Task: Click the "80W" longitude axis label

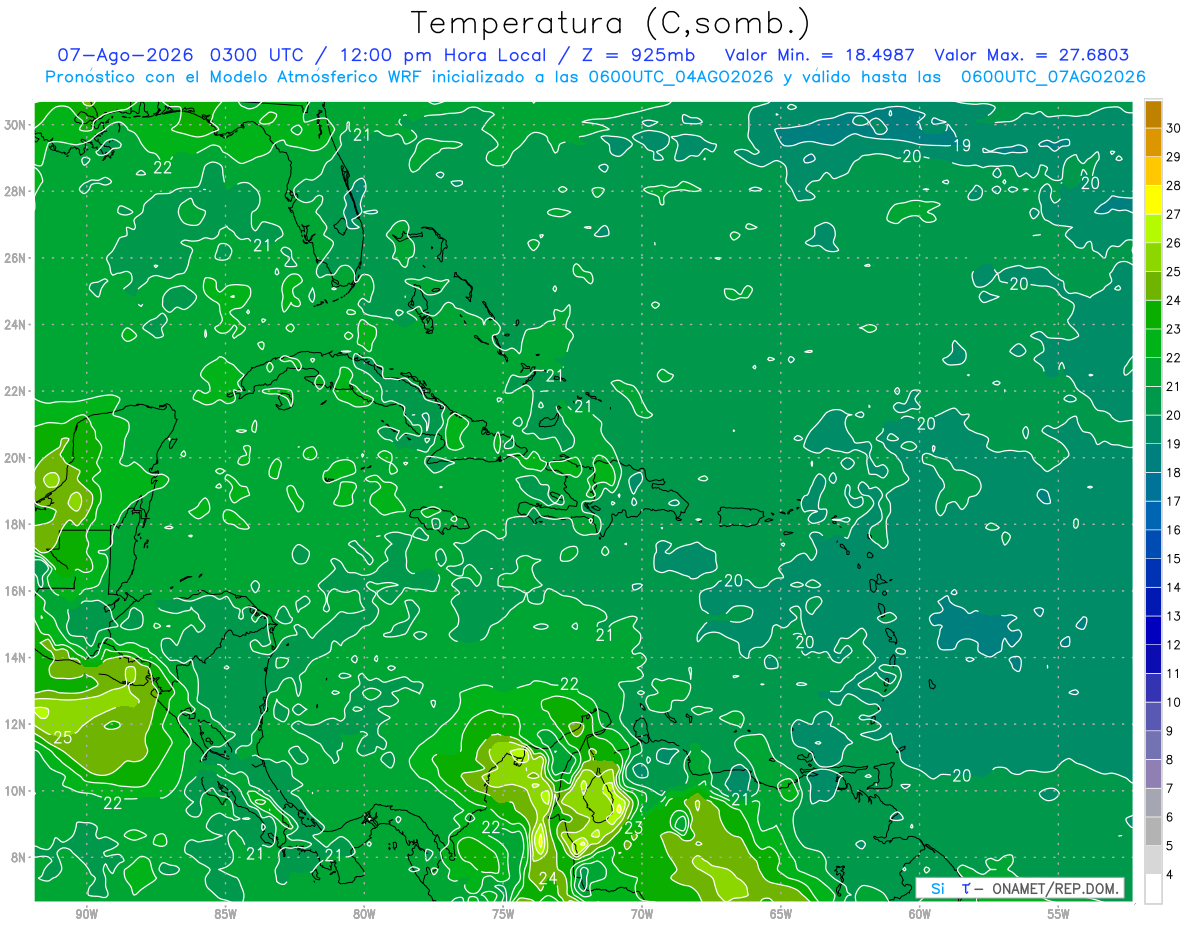Action: pos(365,914)
